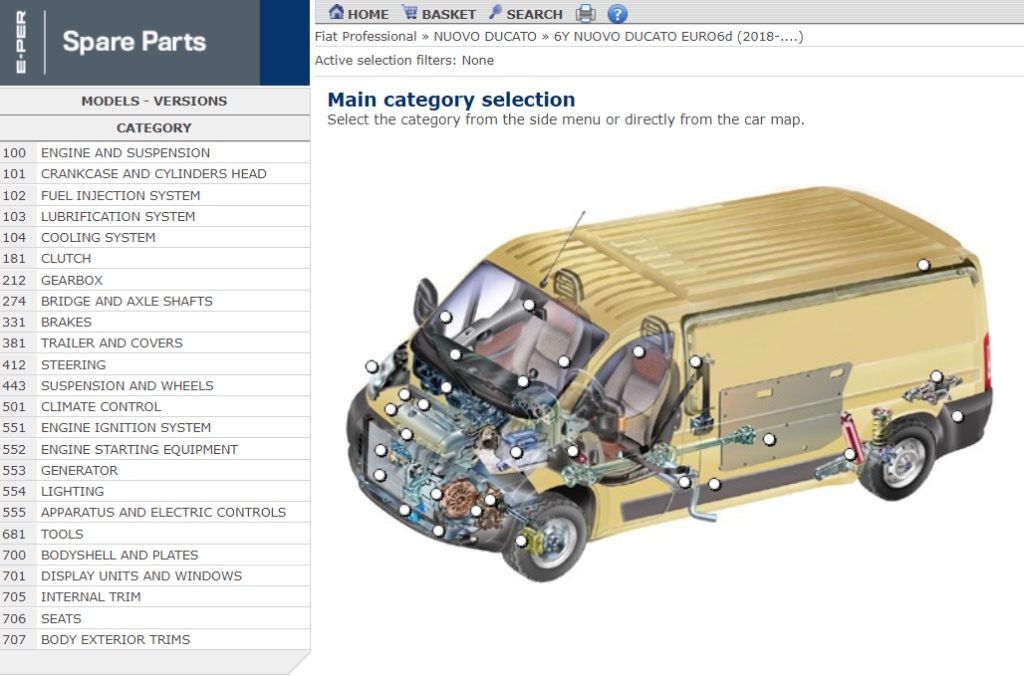This screenshot has width=1024, height=676.
Task: Click BASKET label in toolbar
Action: point(449,14)
